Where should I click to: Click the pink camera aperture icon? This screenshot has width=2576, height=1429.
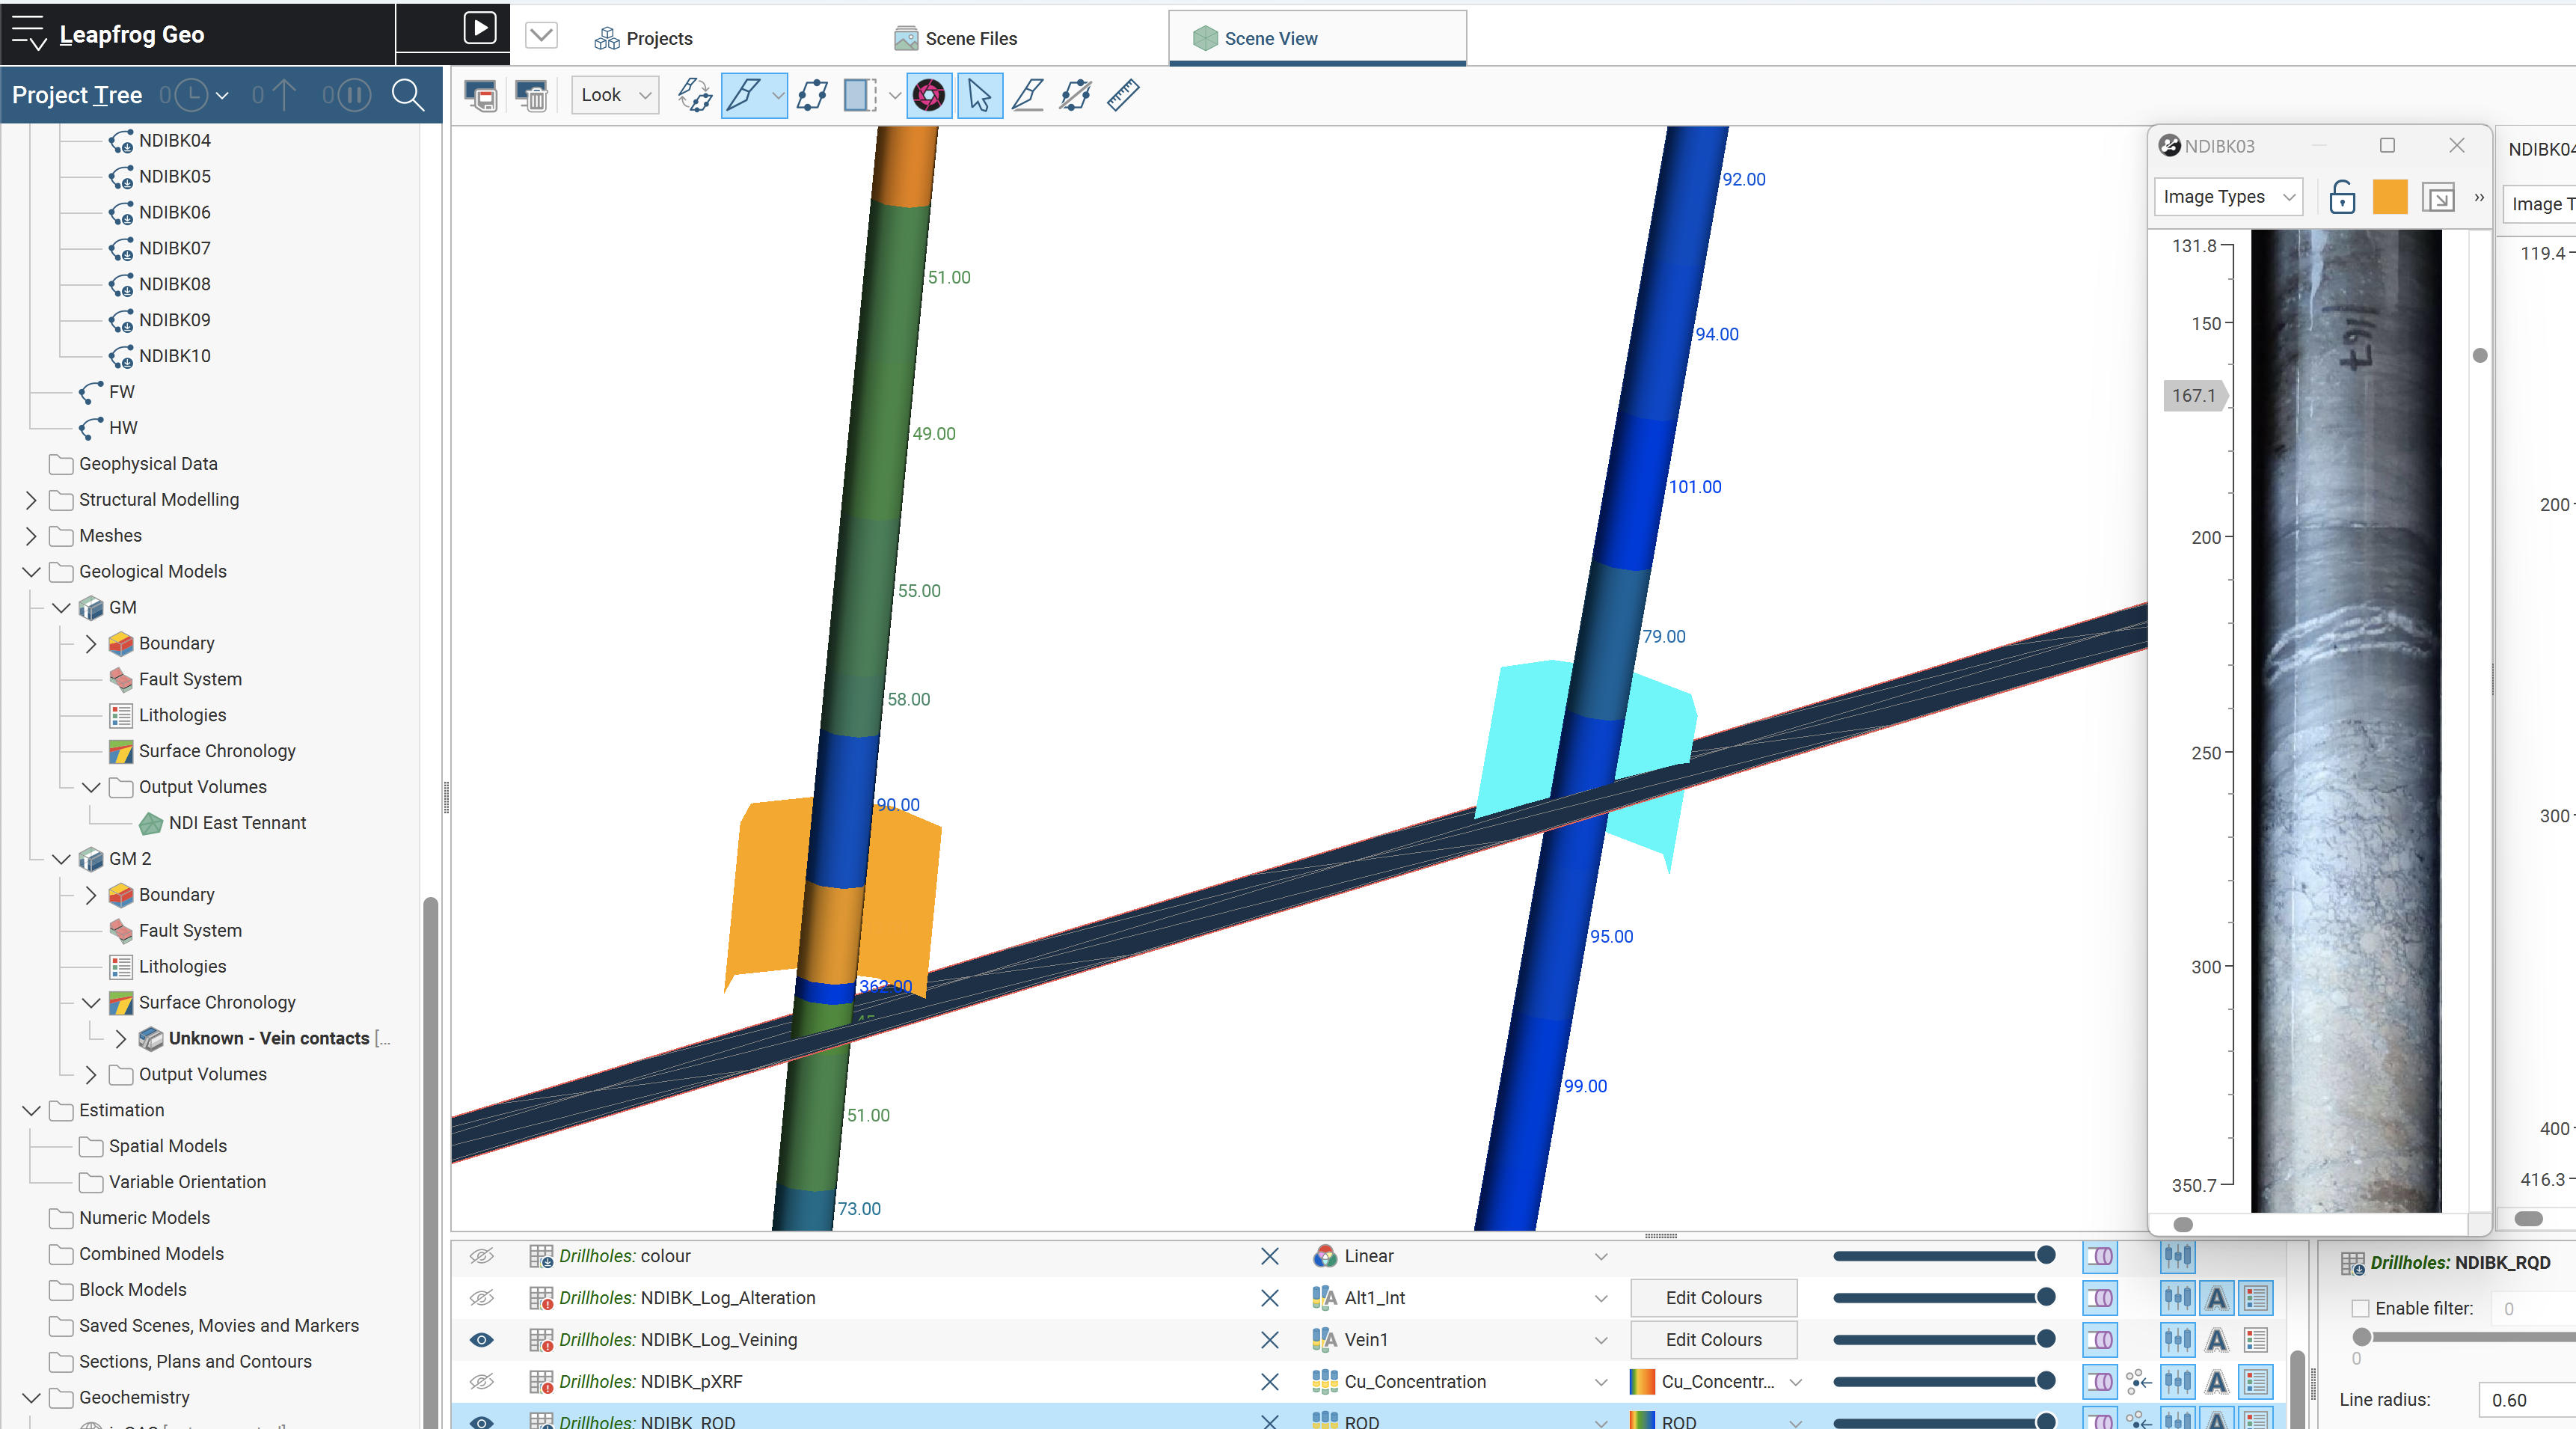click(x=929, y=96)
